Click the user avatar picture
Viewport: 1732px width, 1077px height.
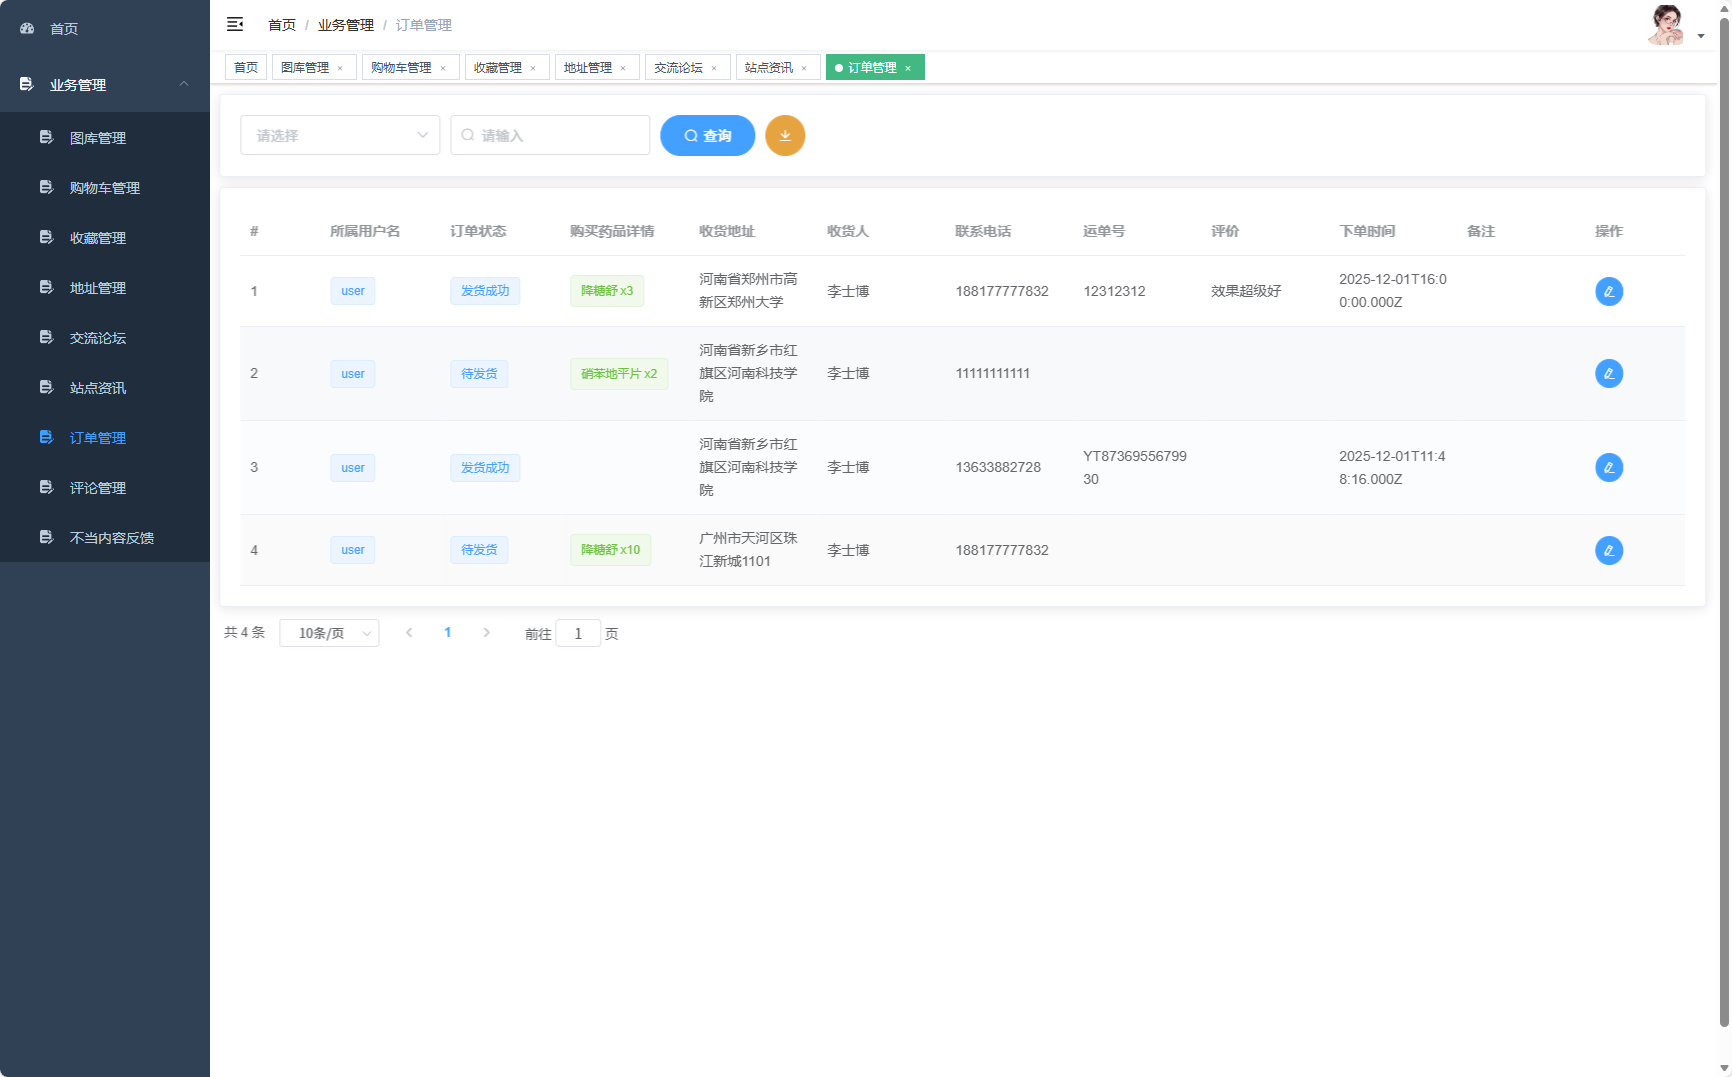(1665, 25)
